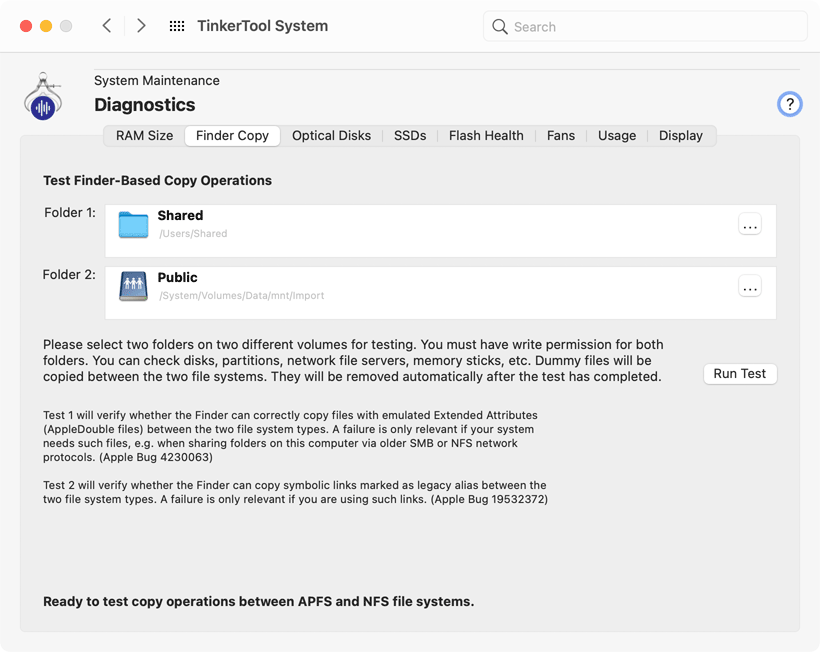This screenshot has width=820, height=652.
Task: Switch to the RAM Size tab
Action: point(144,136)
